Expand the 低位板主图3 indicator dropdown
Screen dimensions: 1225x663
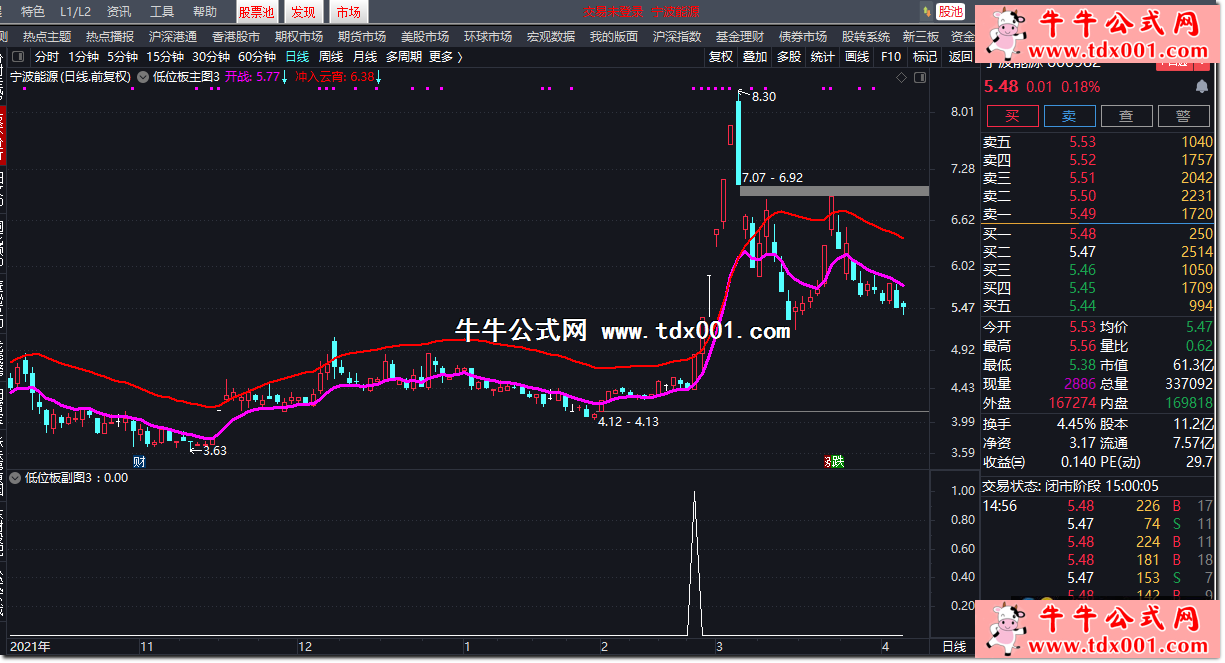(143, 77)
